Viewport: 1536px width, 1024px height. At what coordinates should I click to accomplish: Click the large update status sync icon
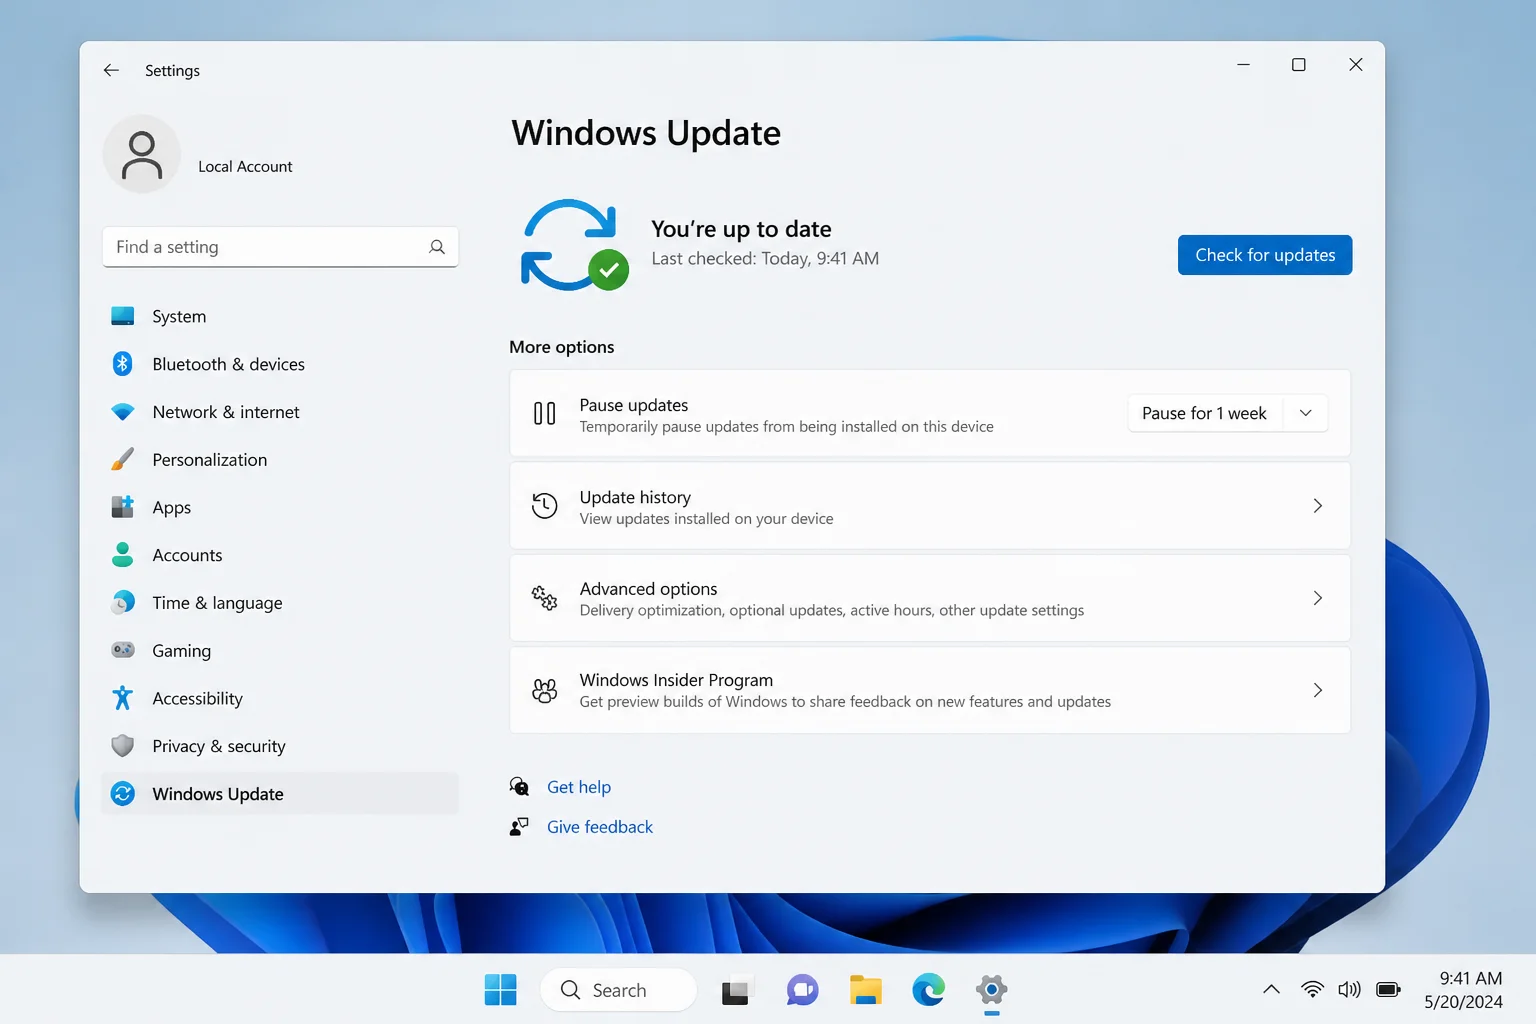pos(574,245)
